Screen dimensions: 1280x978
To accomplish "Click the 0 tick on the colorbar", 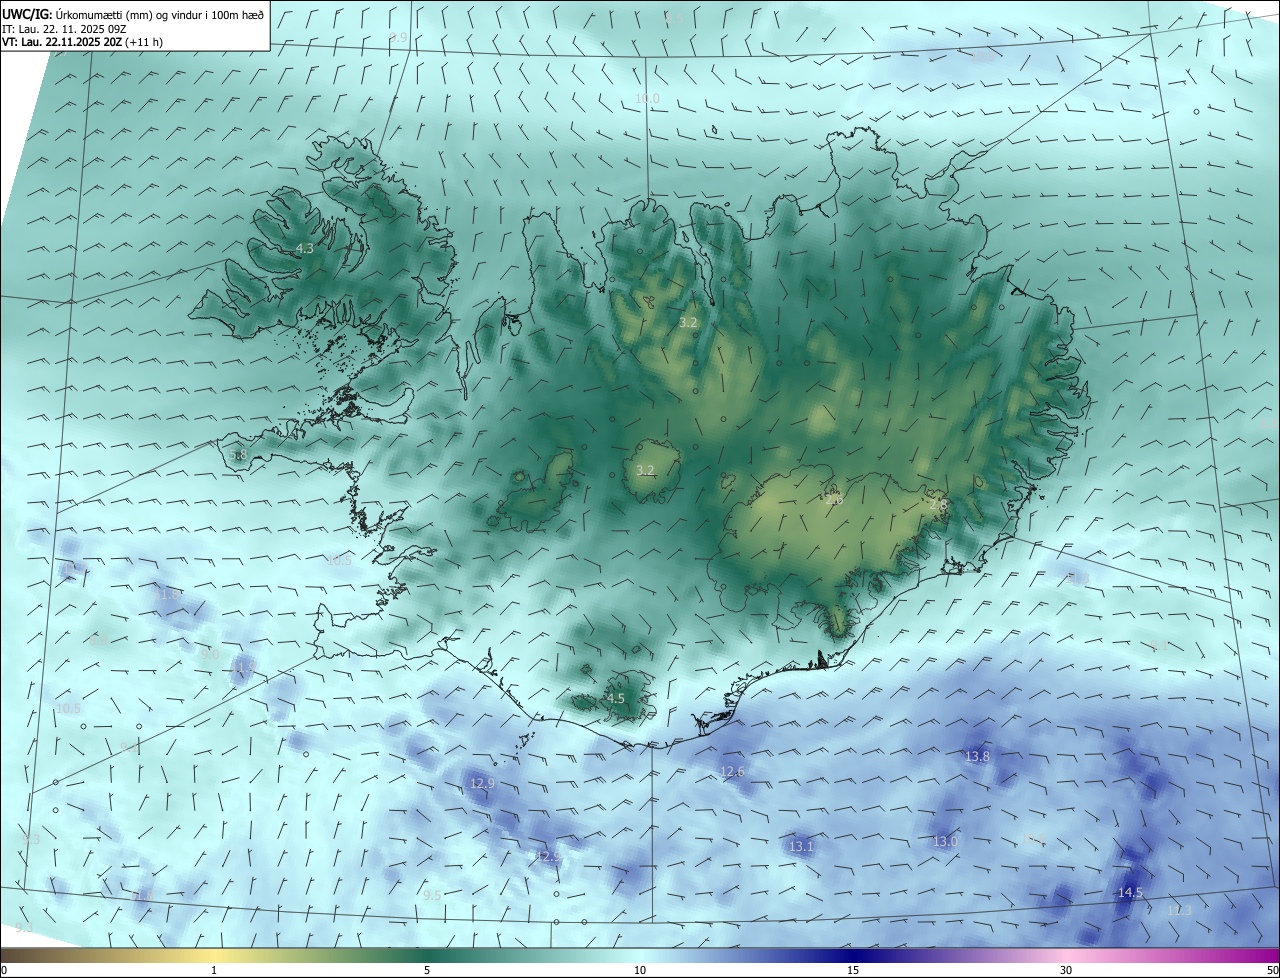I will (4, 970).
